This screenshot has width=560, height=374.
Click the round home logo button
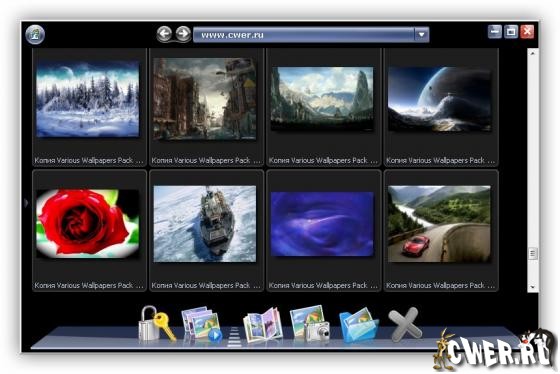tap(35, 35)
